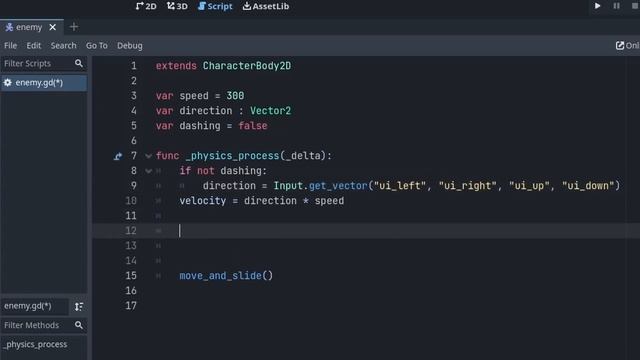Click 'velocity' on line 10
The image size is (640, 360).
pos(202,201)
